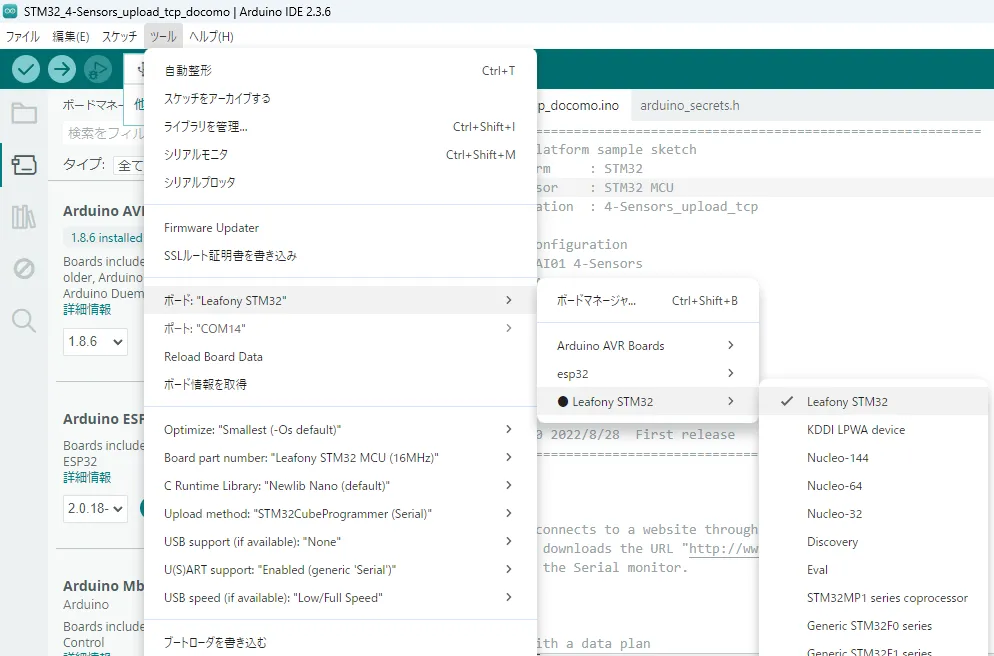Screen dimensions: 994x656
Task: Click the Verify sketch checkmark icon
Action: [26, 69]
